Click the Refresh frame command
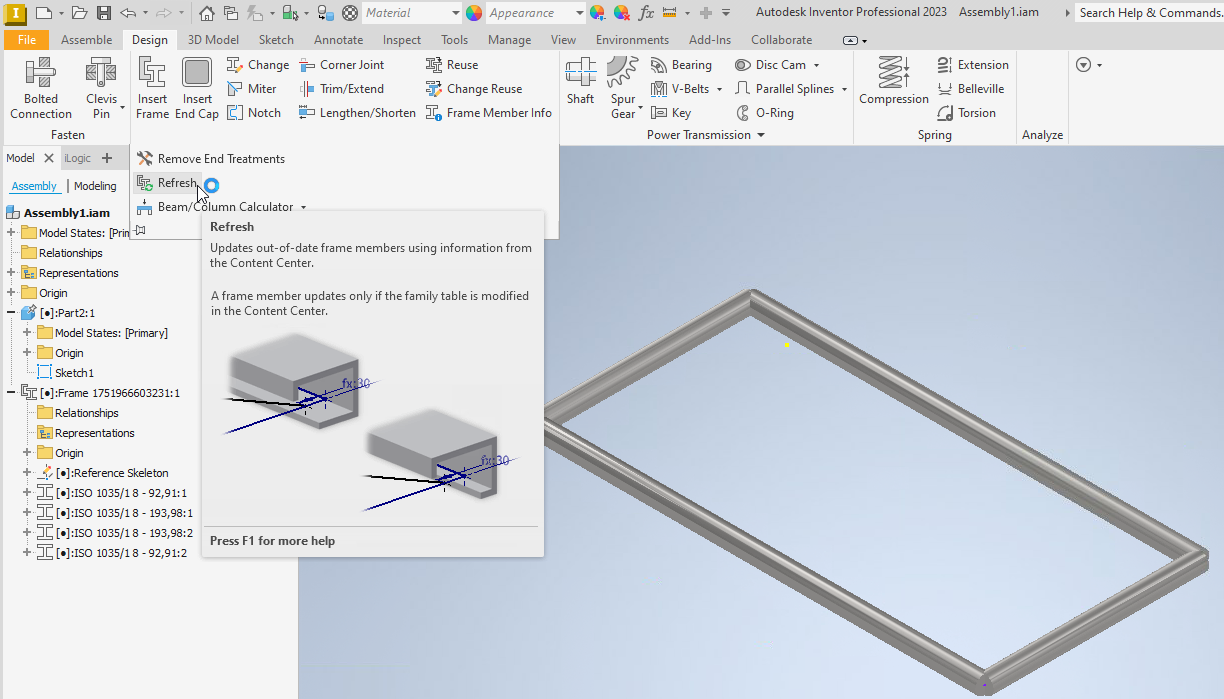Image resolution: width=1224 pixels, height=699 pixels. (x=167, y=183)
